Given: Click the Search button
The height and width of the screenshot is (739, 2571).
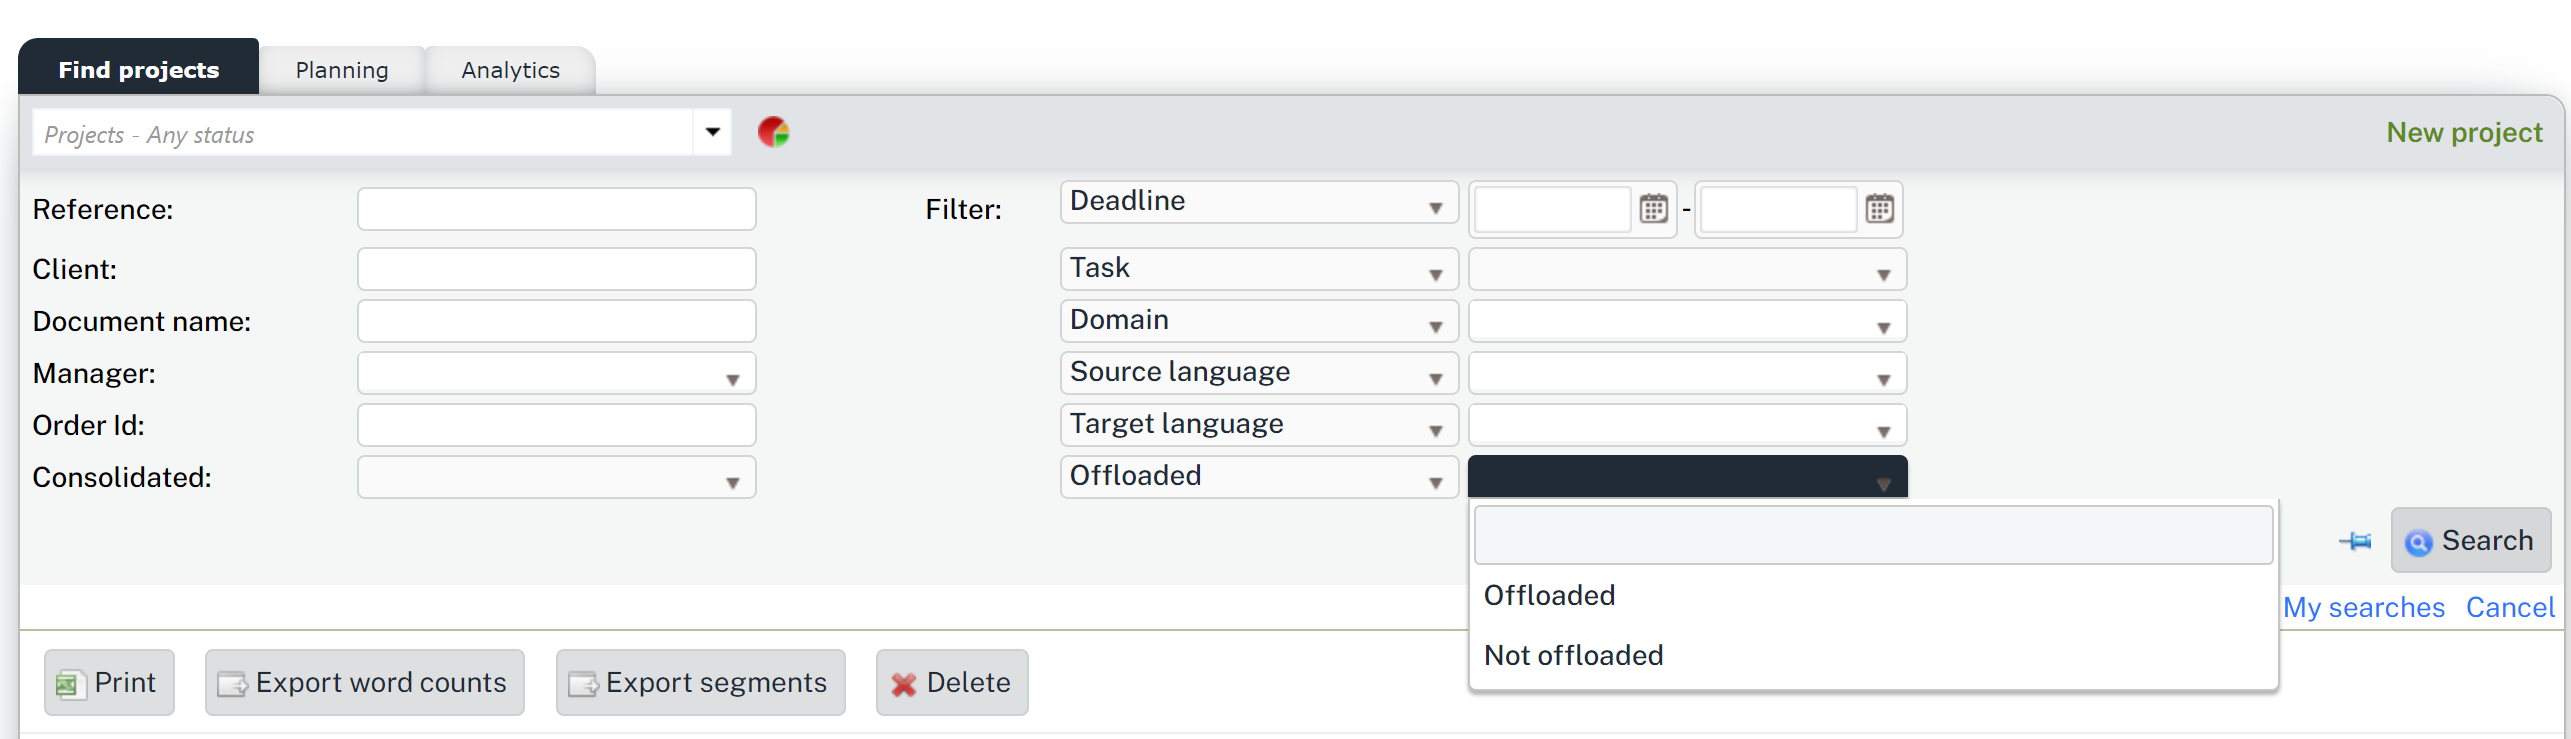Looking at the screenshot, I should [2470, 541].
